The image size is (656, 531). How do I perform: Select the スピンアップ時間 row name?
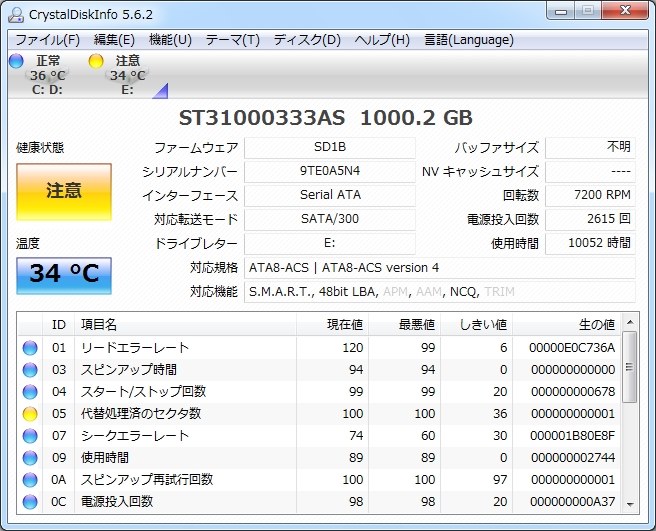tap(128, 370)
